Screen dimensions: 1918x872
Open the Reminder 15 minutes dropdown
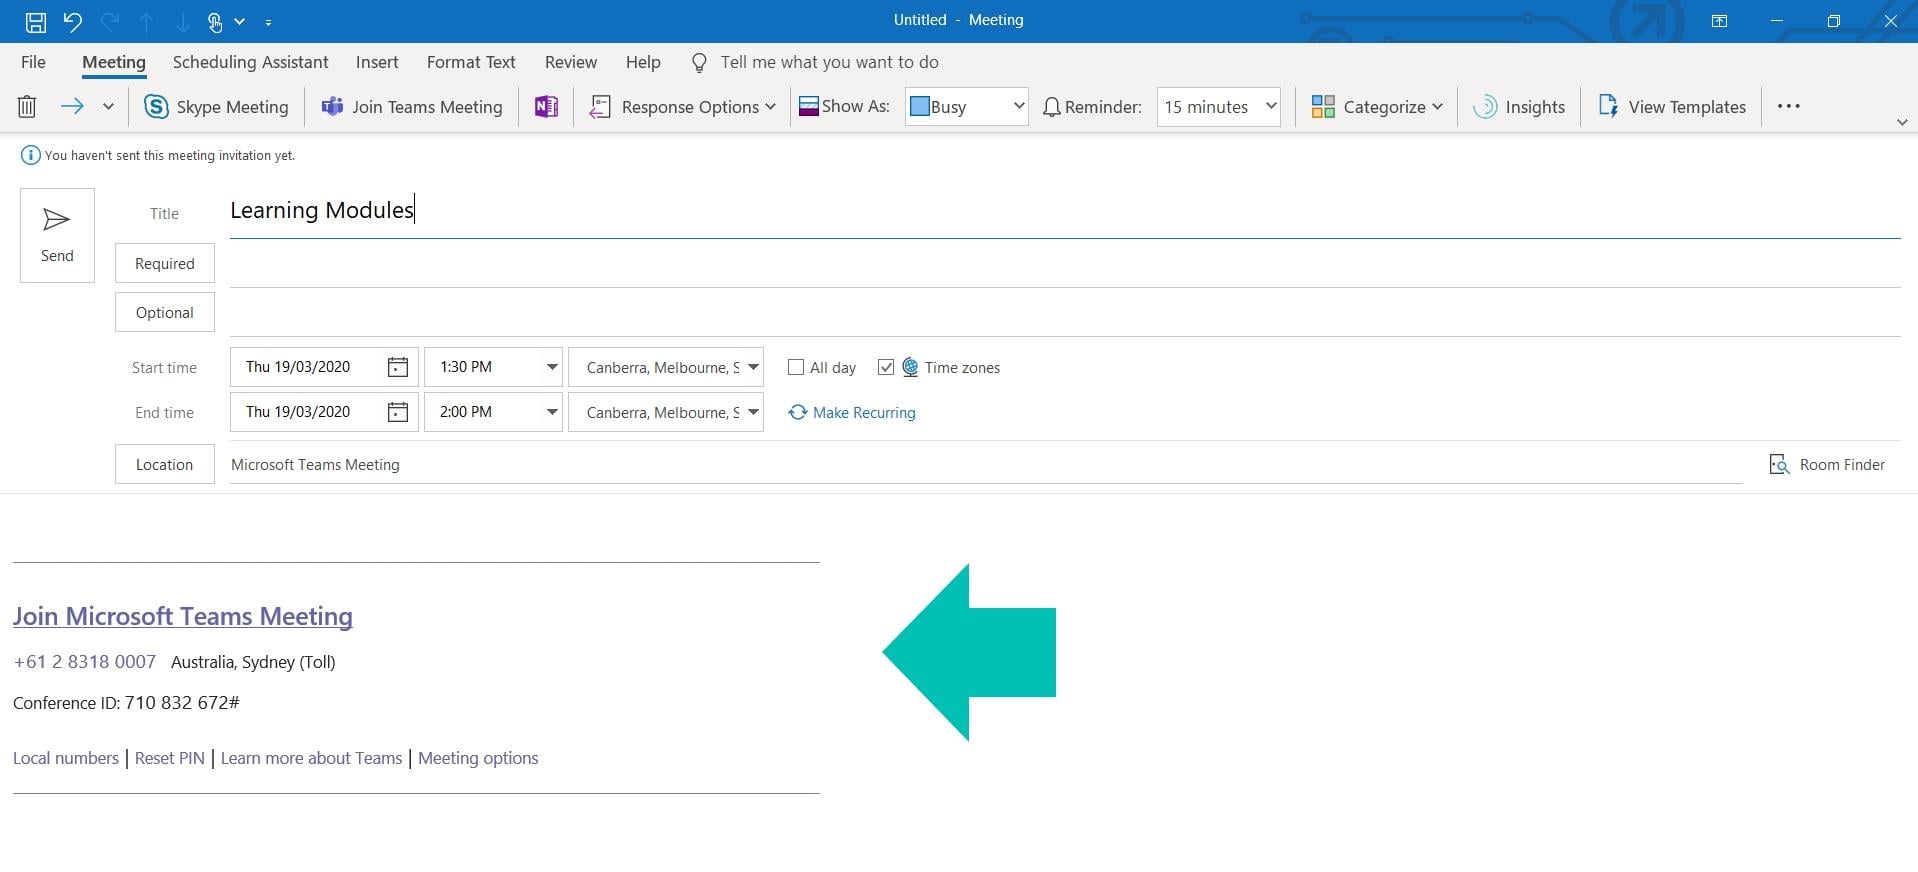(1270, 106)
